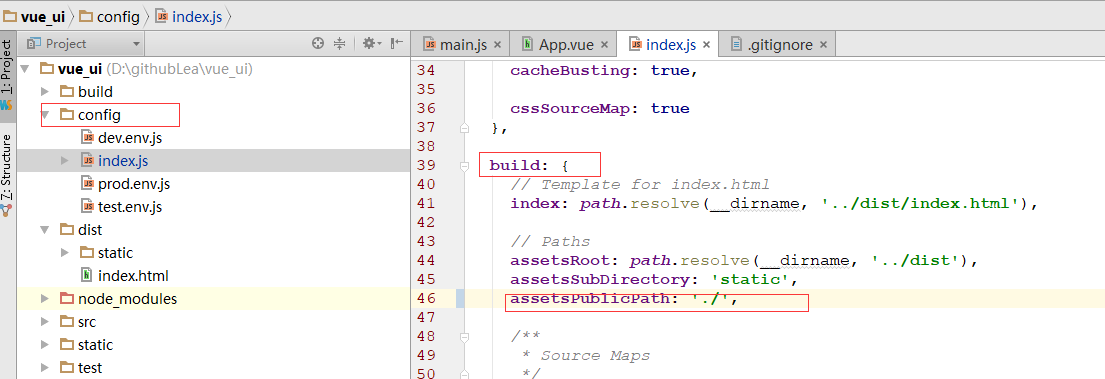The height and width of the screenshot is (379, 1105).
Task: Click the cssSourceMap line in editor
Action: pos(599,108)
